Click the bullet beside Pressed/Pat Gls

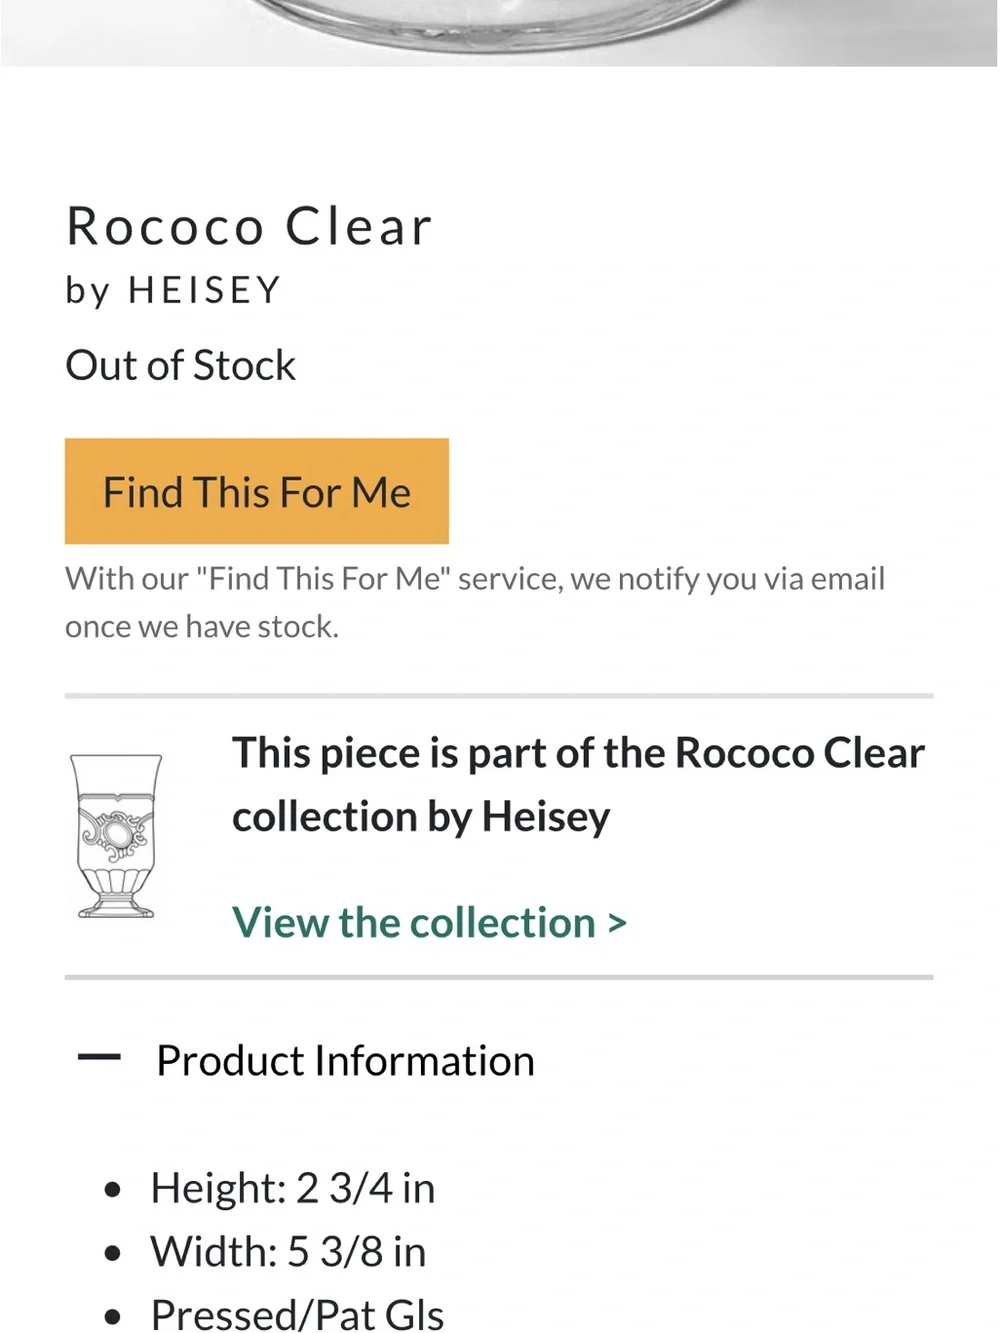point(112,1317)
